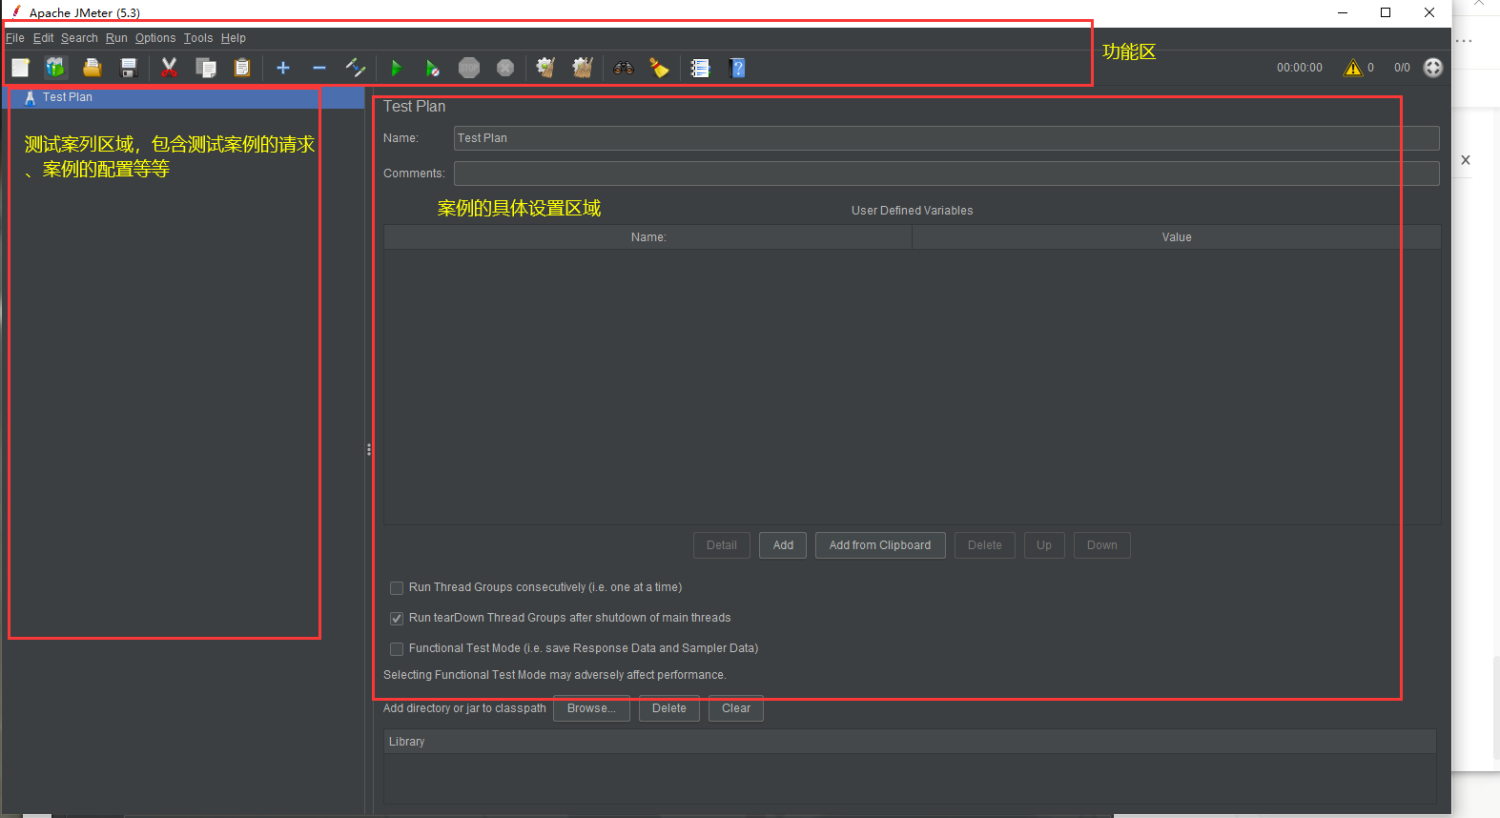Click Start no pauses icon
Screen dimensions: 1500x818
432,68
